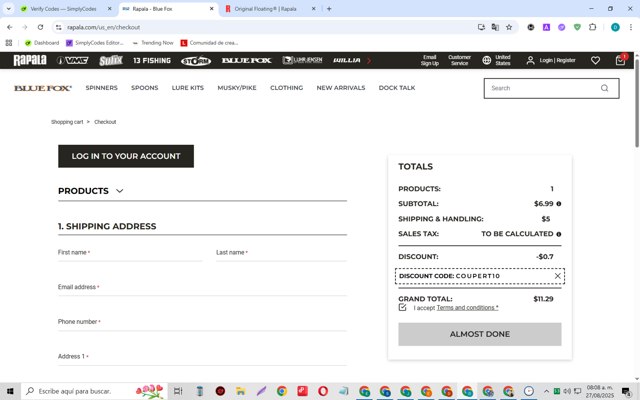This screenshot has width=640, height=400.
Task: Open the wishlist heart icon
Action: click(x=596, y=60)
